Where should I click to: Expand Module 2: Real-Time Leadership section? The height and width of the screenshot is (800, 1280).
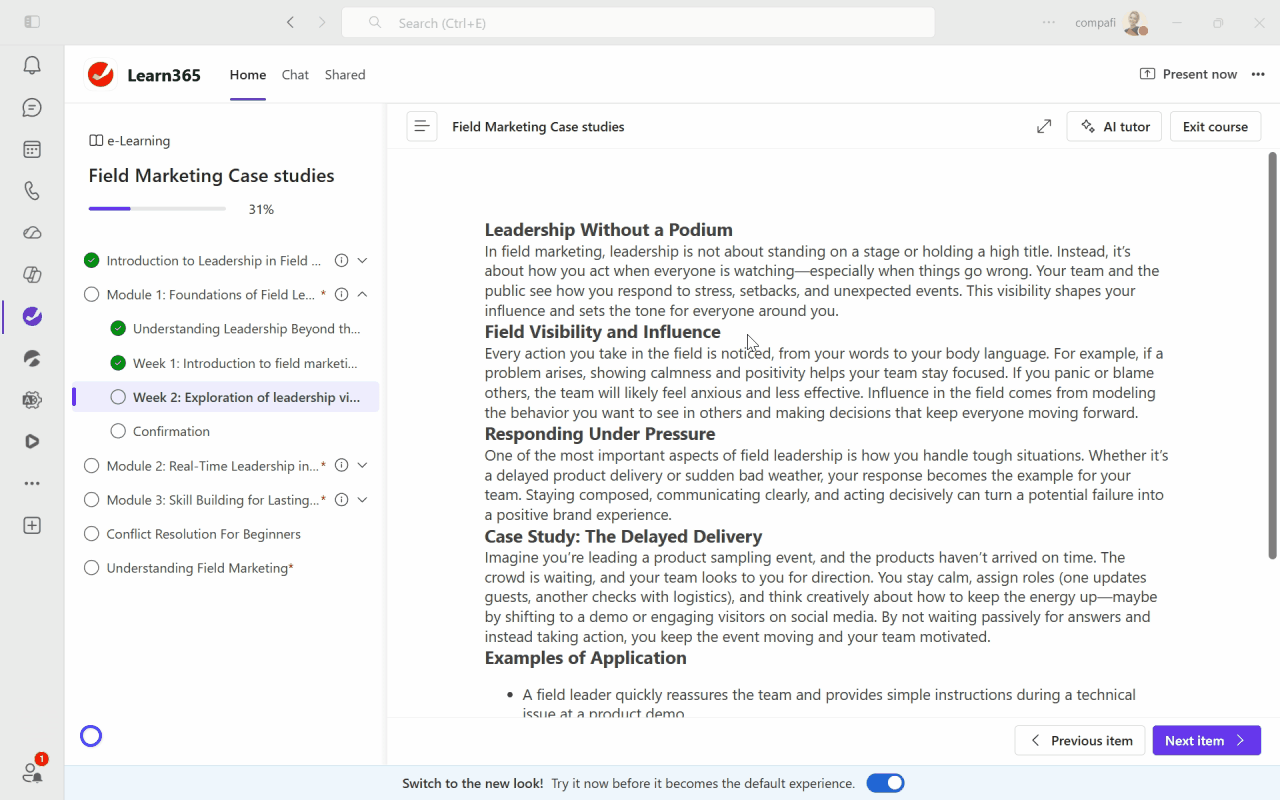point(362,465)
